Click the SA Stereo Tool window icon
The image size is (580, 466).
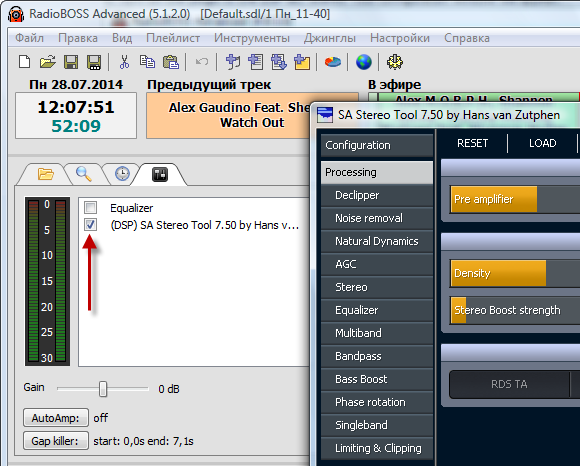click(325, 115)
